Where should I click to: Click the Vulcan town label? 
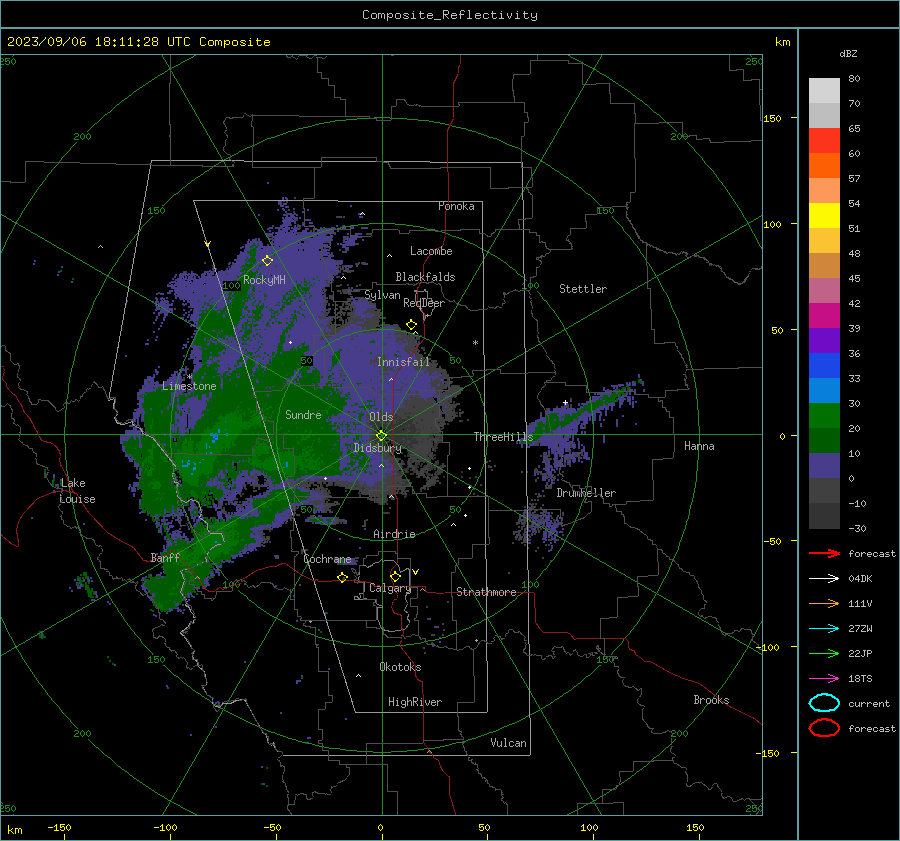[508, 743]
